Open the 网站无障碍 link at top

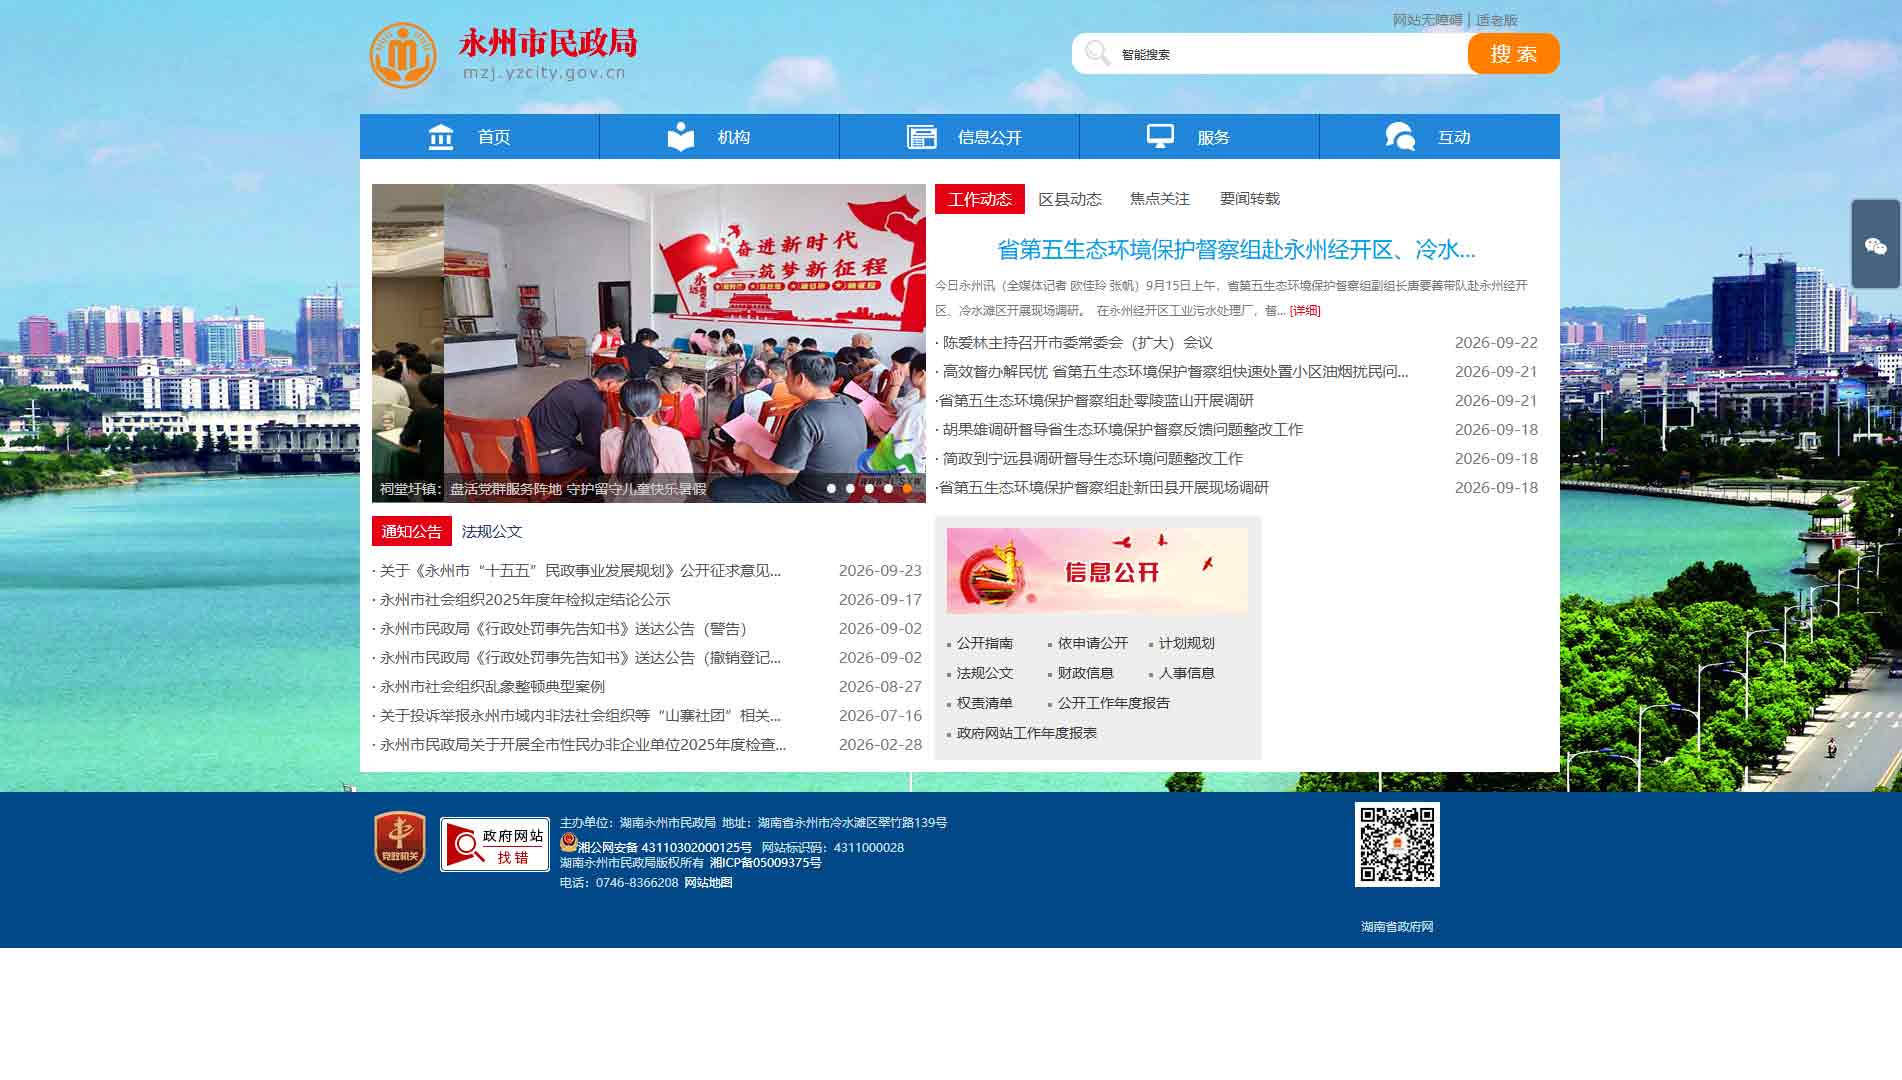pyautogui.click(x=1427, y=20)
